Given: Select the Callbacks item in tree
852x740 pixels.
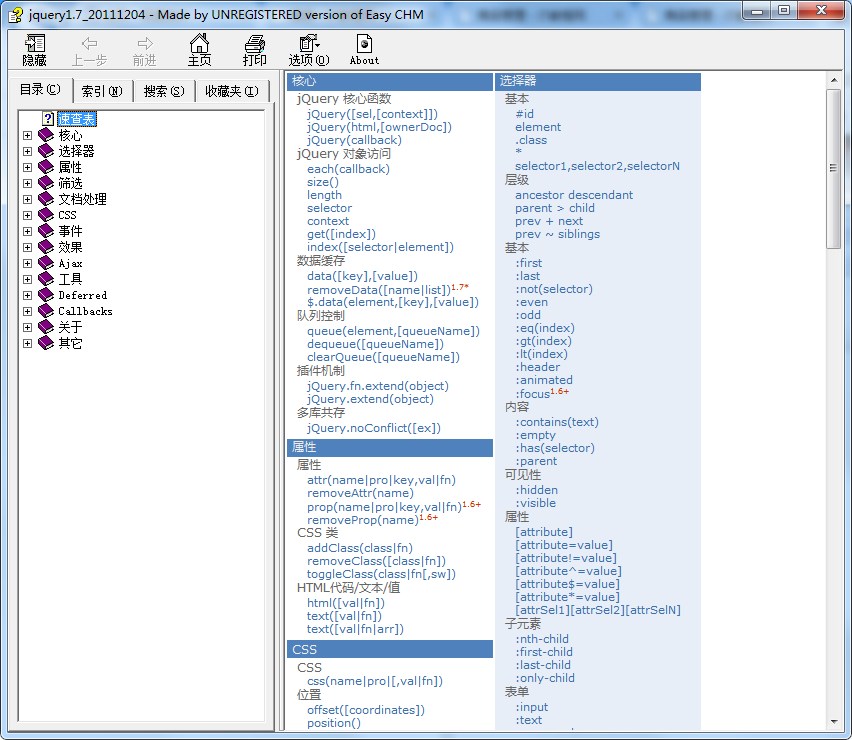Looking at the screenshot, I should click(85, 311).
